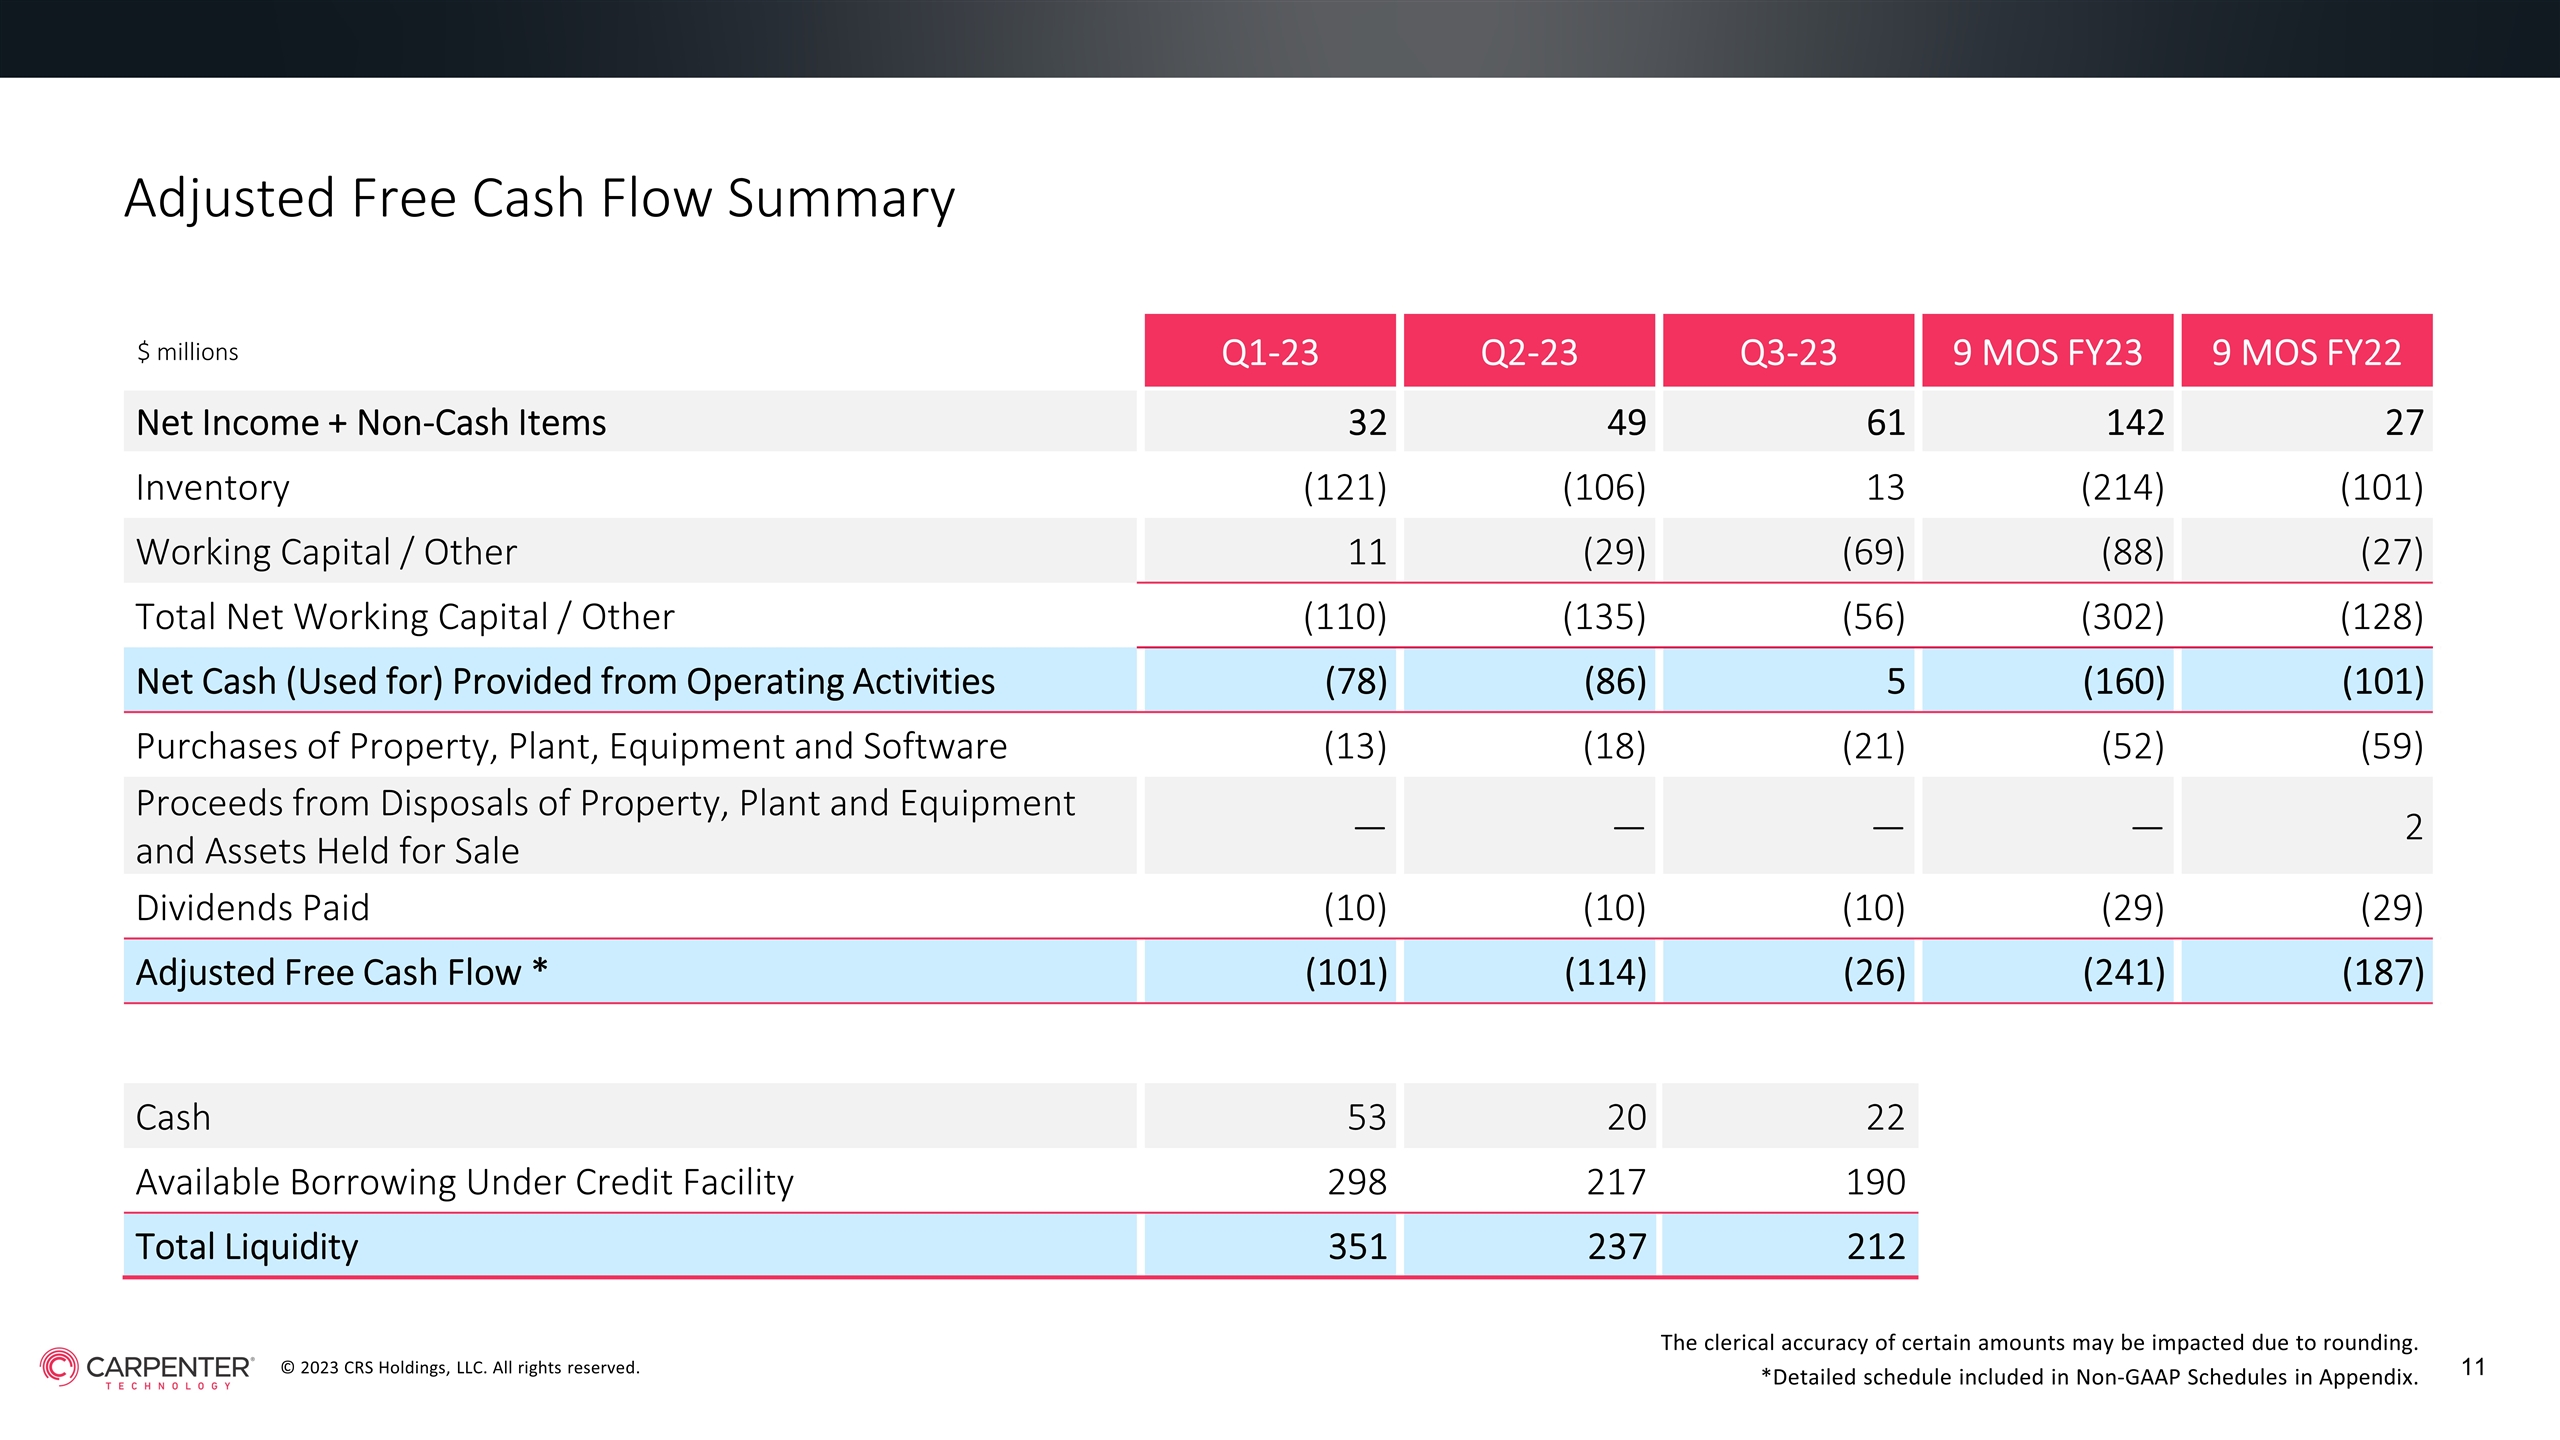Select the 'Dividends Paid' row label
This screenshot has width=2560, height=1440.
[253, 908]
